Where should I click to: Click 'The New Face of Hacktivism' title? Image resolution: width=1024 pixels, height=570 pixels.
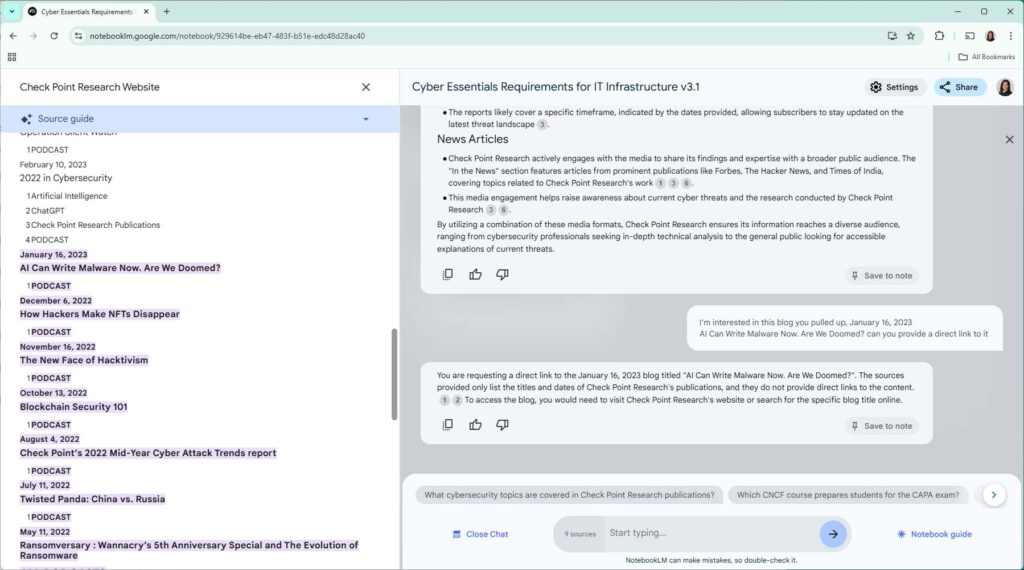[84, 360]
